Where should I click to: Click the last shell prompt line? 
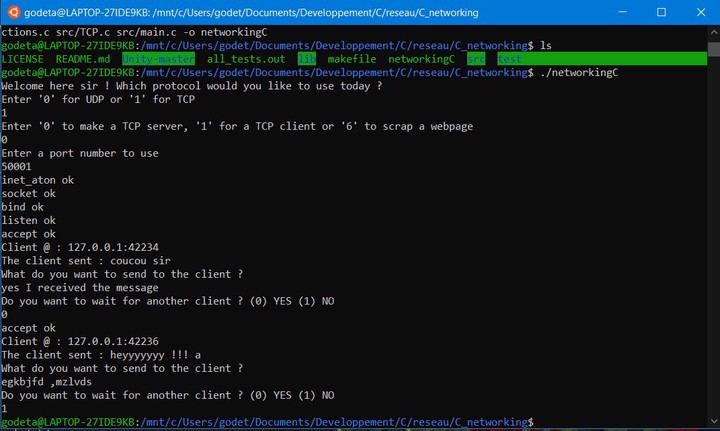click(x=267, y=422)
